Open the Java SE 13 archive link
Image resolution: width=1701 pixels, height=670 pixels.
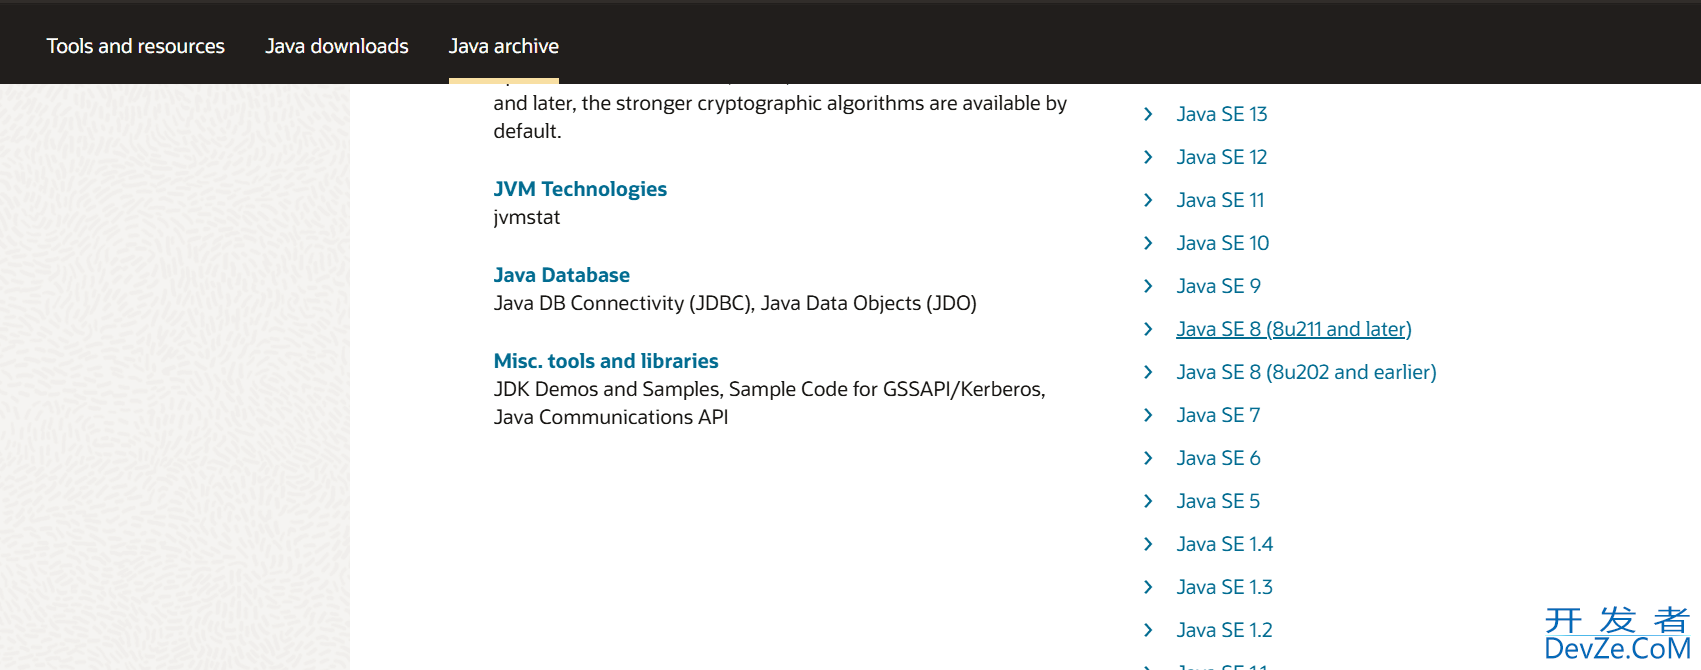(x=1222, y=114)
